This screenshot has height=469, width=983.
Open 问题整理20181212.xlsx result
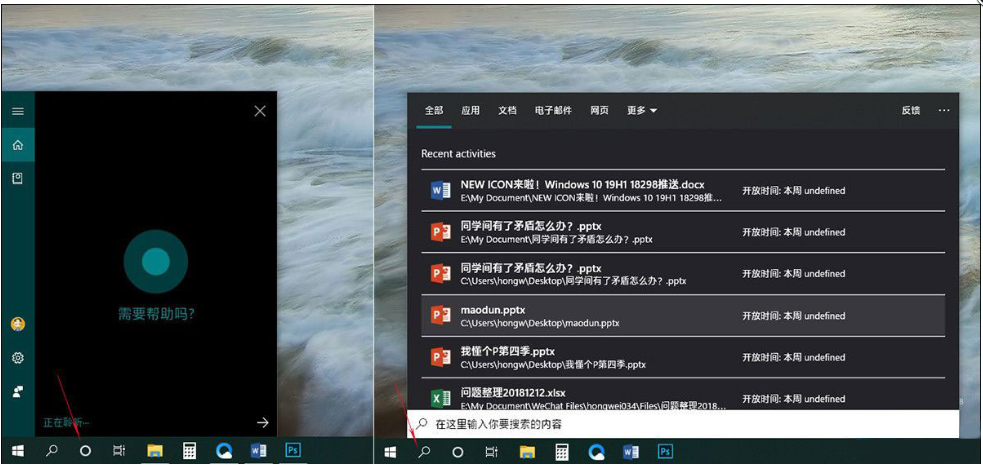[683, 395]
